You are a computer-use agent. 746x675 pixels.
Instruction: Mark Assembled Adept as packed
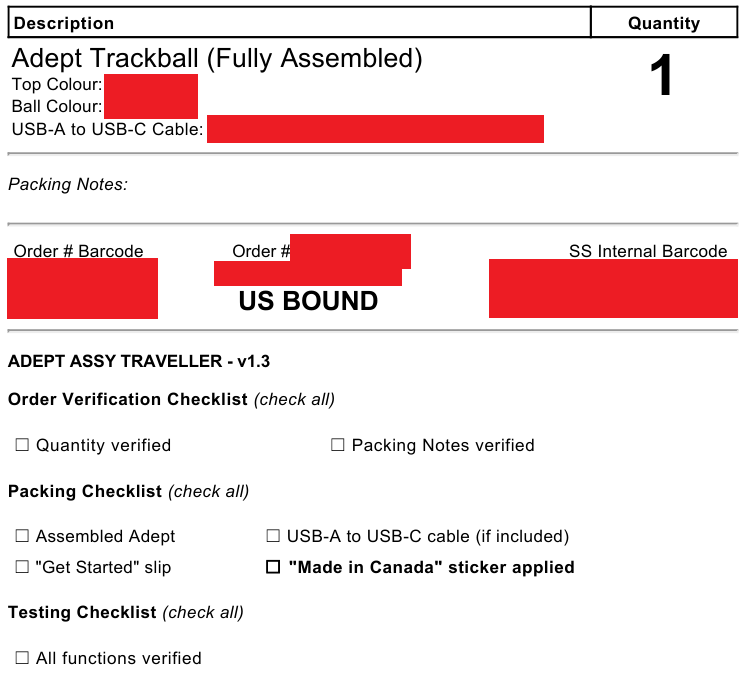click(x=22, y=536)
